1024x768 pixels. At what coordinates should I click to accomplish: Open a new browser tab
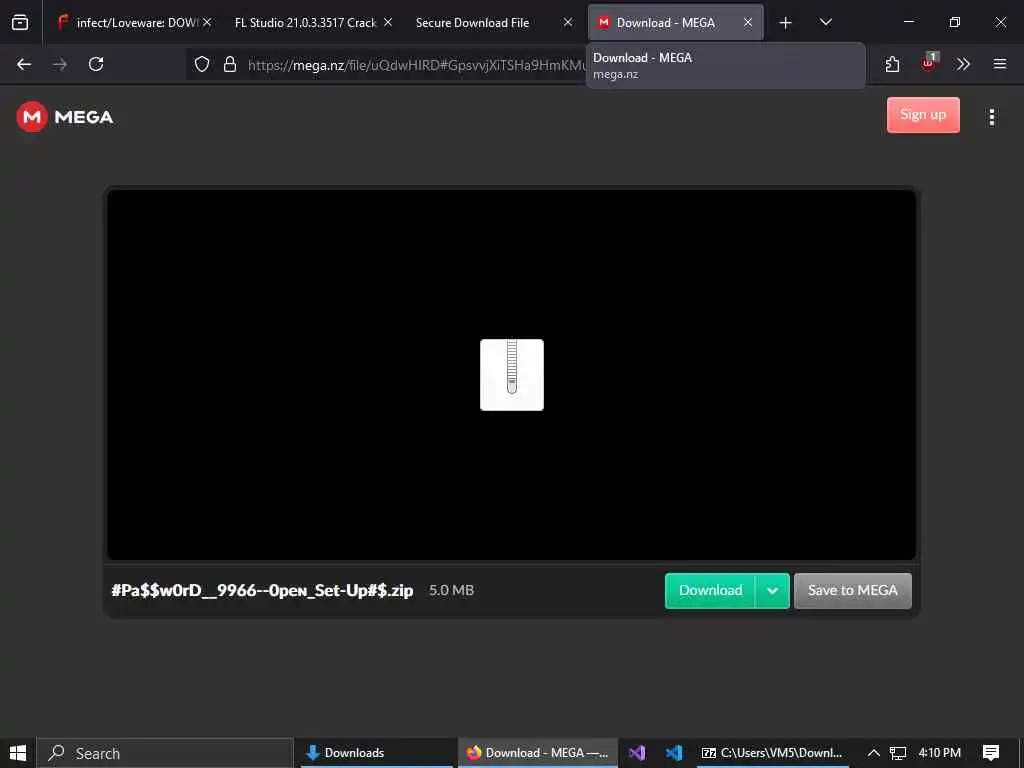pos(786,22)
